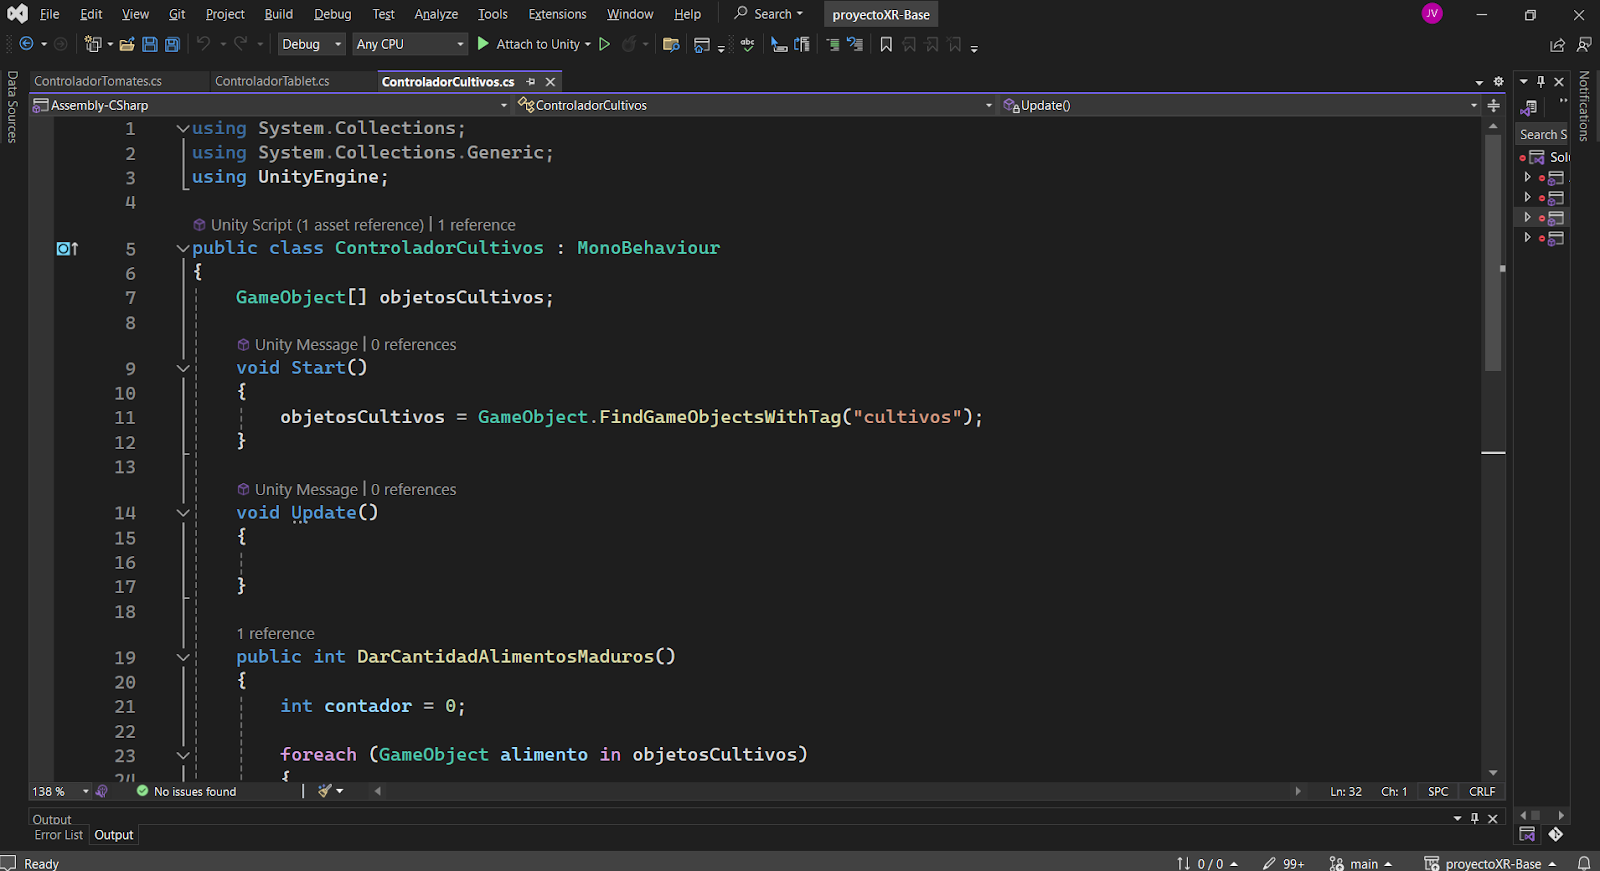The height and width of the screenshot is (871, 1600).
Task: Toggle bookmark on current line icon
Action: (886, 44)
